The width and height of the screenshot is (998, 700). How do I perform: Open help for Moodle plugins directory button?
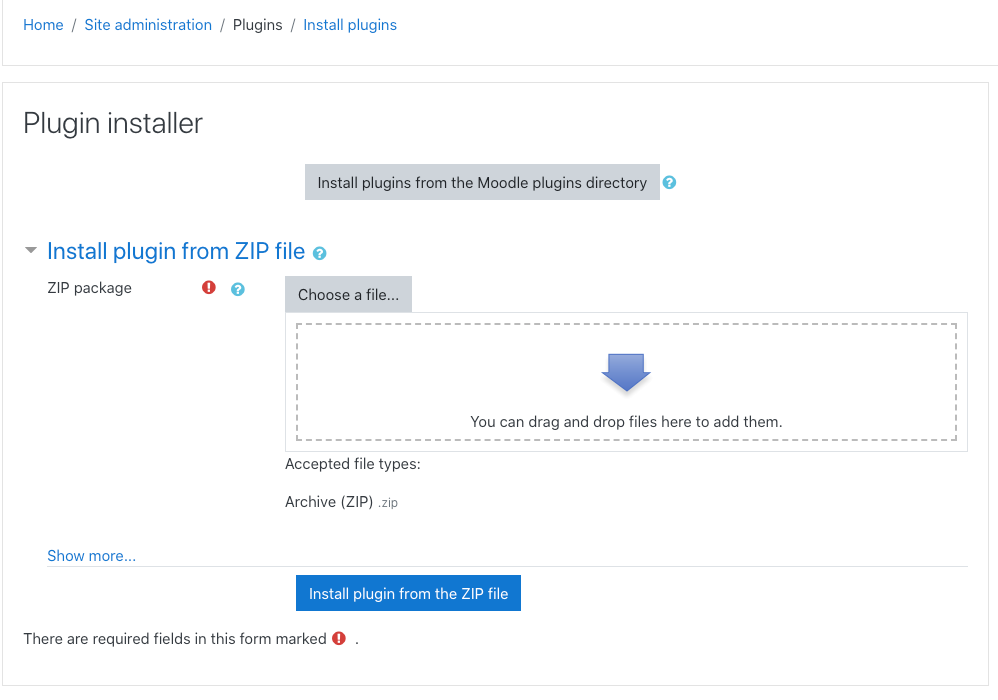coord(669,183)
